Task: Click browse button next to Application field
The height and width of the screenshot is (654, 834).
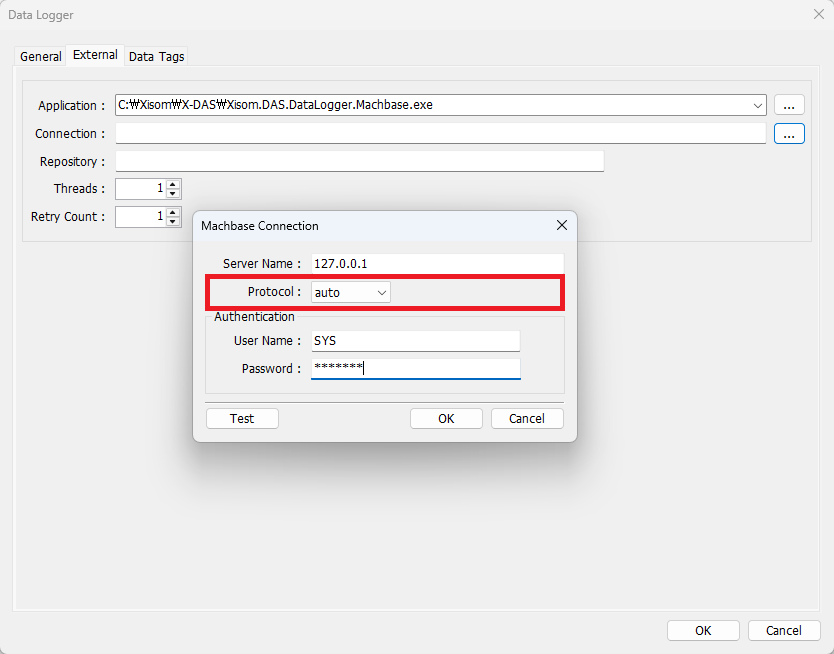Action: coord(789,105)
